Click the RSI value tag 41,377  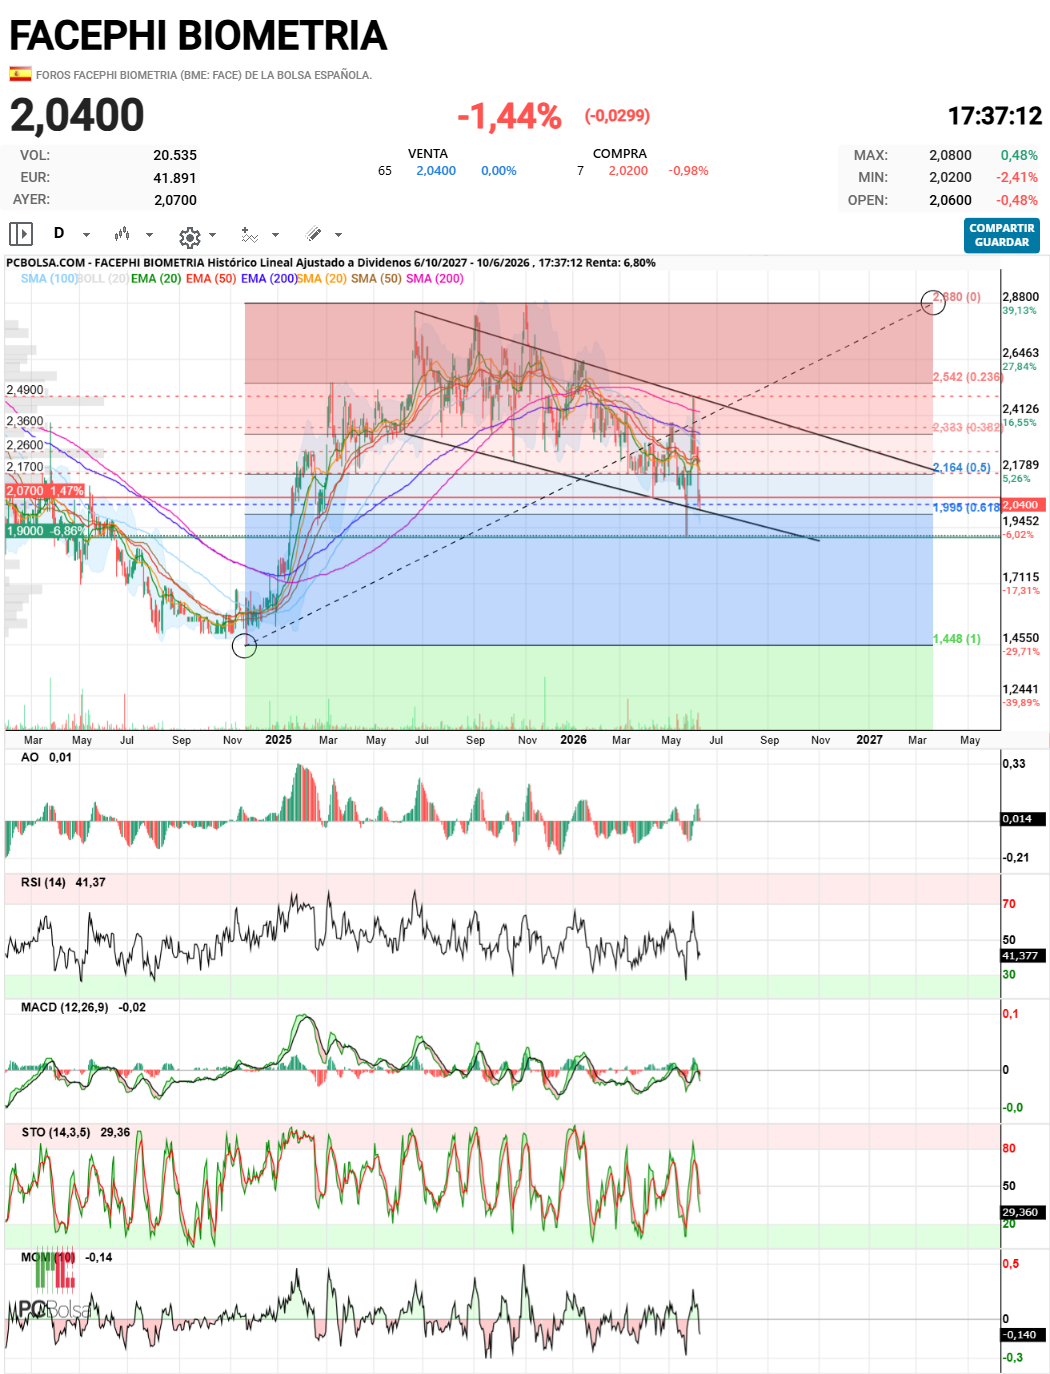[x=1021, y=956]
